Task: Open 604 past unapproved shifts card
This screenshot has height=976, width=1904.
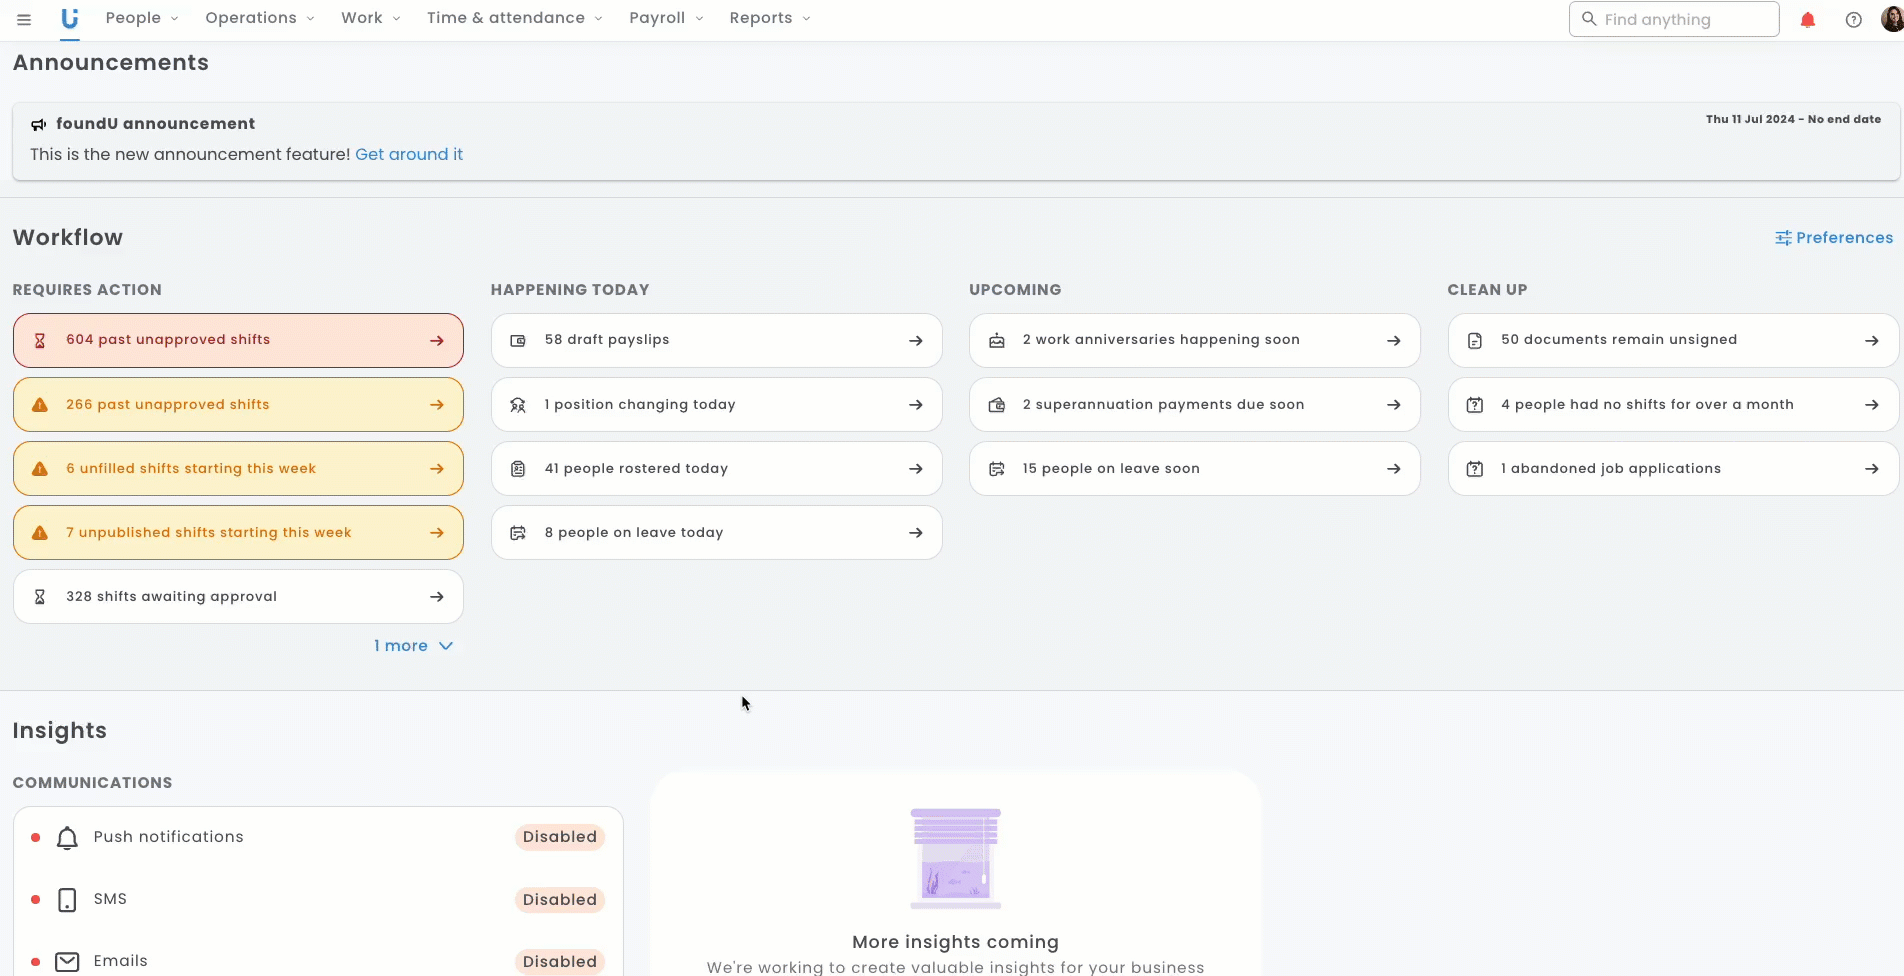Action: point(238,341)
